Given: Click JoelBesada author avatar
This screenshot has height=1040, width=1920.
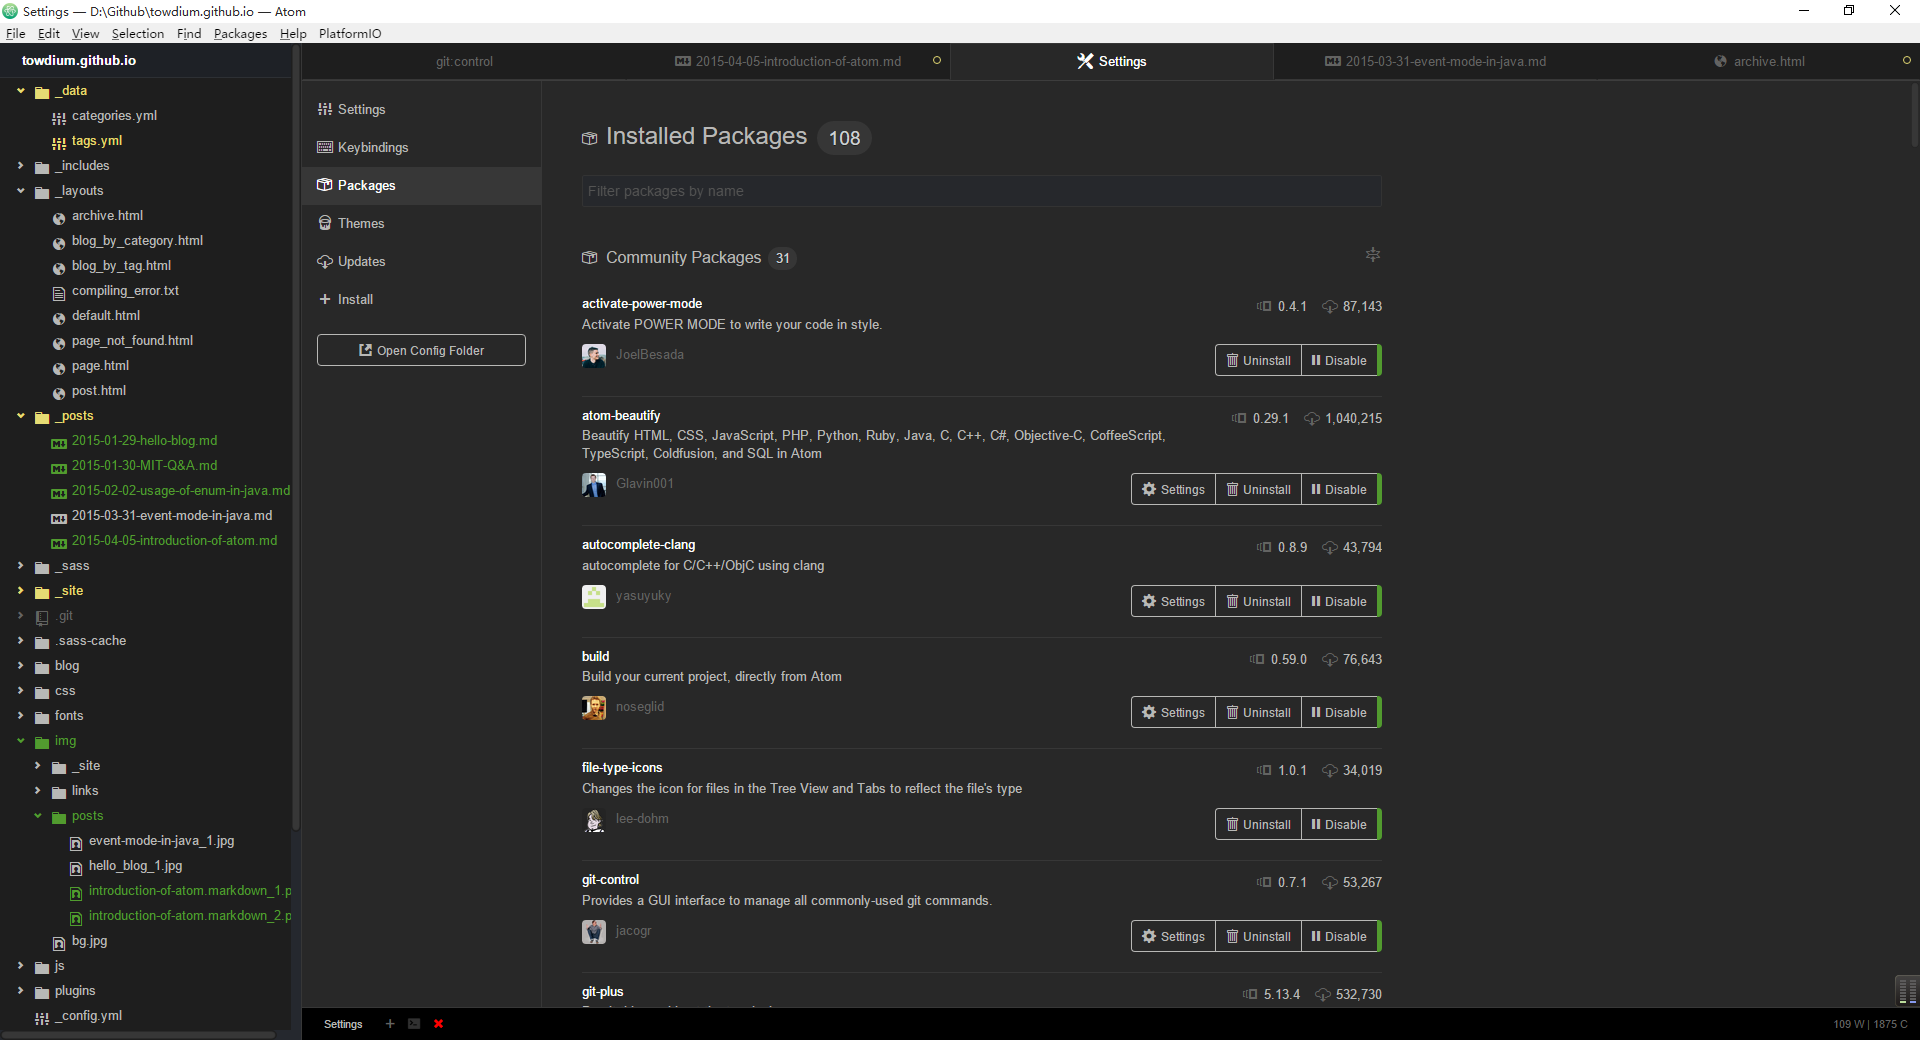Looking at the screenshot, I should (594, 355).
